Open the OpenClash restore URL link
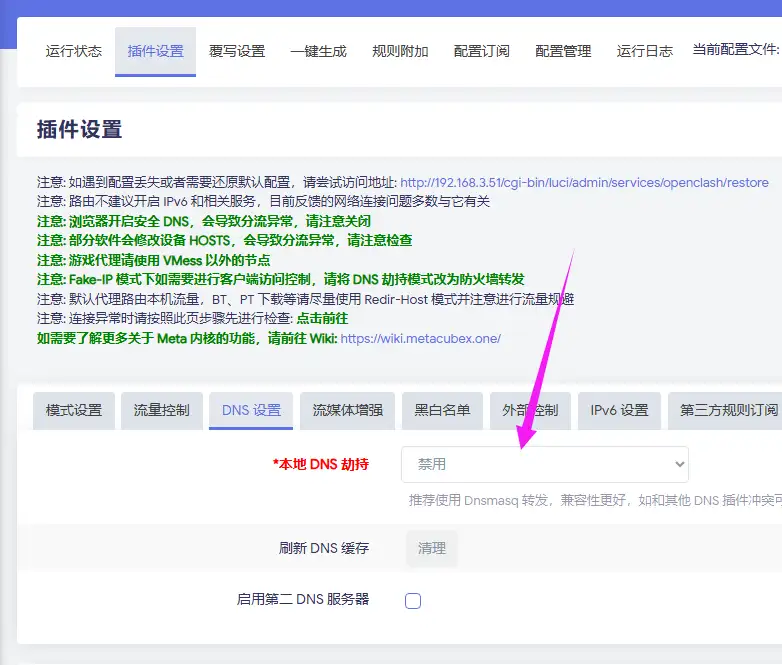This screenshot has width=782, height=665. [584, 183]
